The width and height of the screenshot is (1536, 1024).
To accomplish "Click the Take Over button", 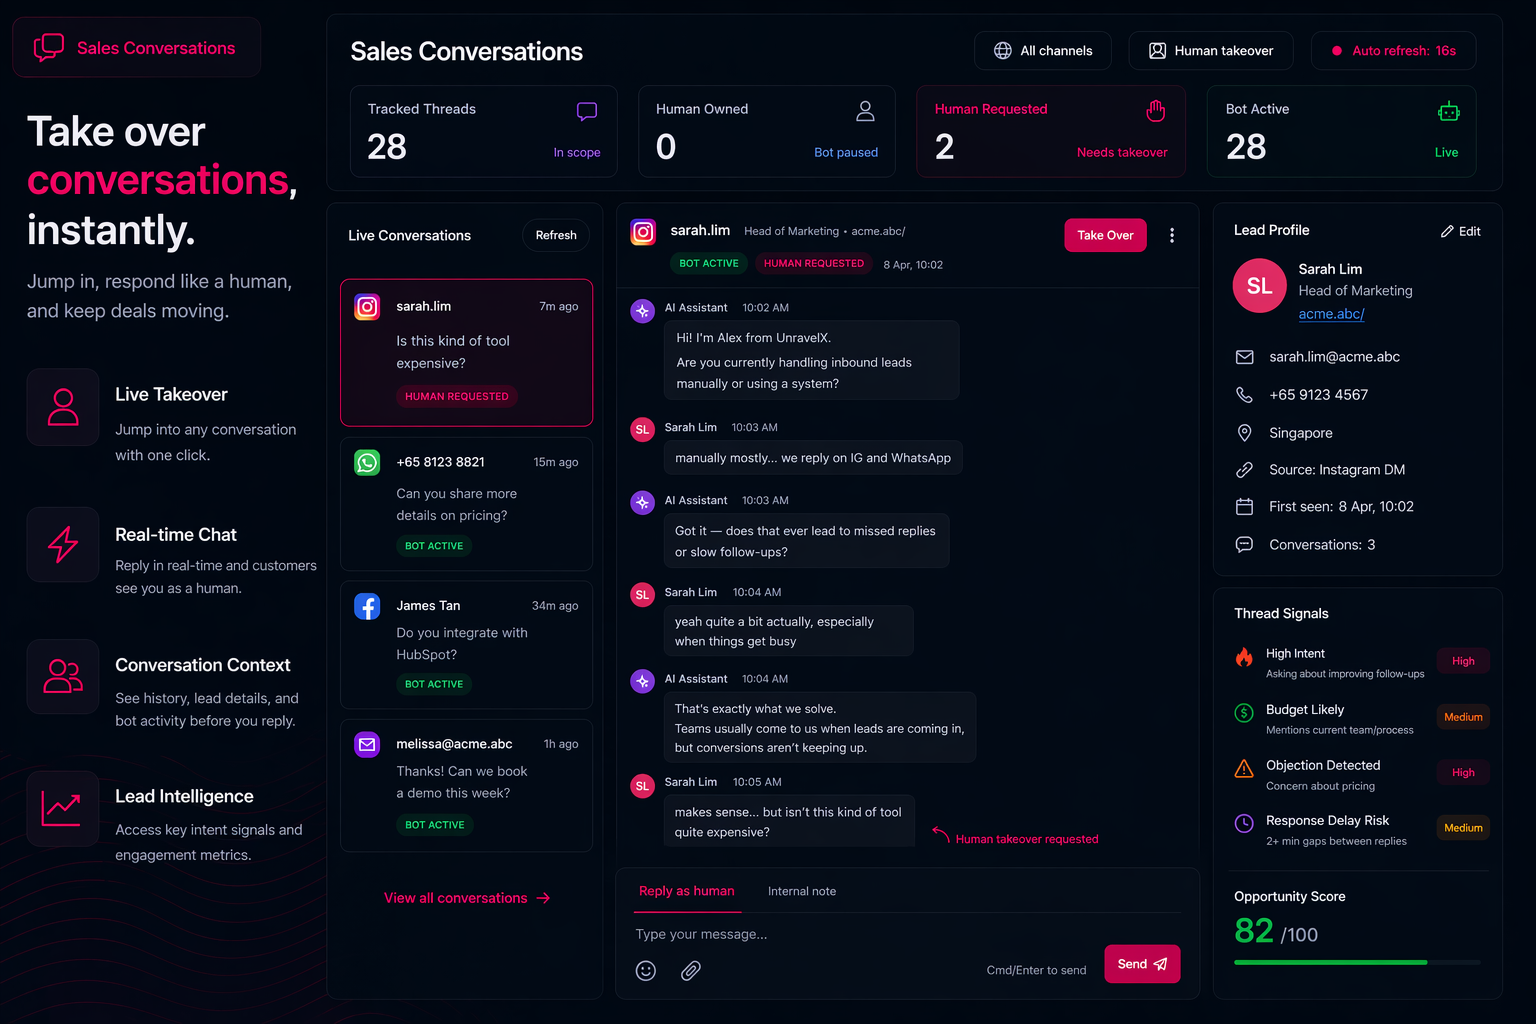I will click(1105, 235).
